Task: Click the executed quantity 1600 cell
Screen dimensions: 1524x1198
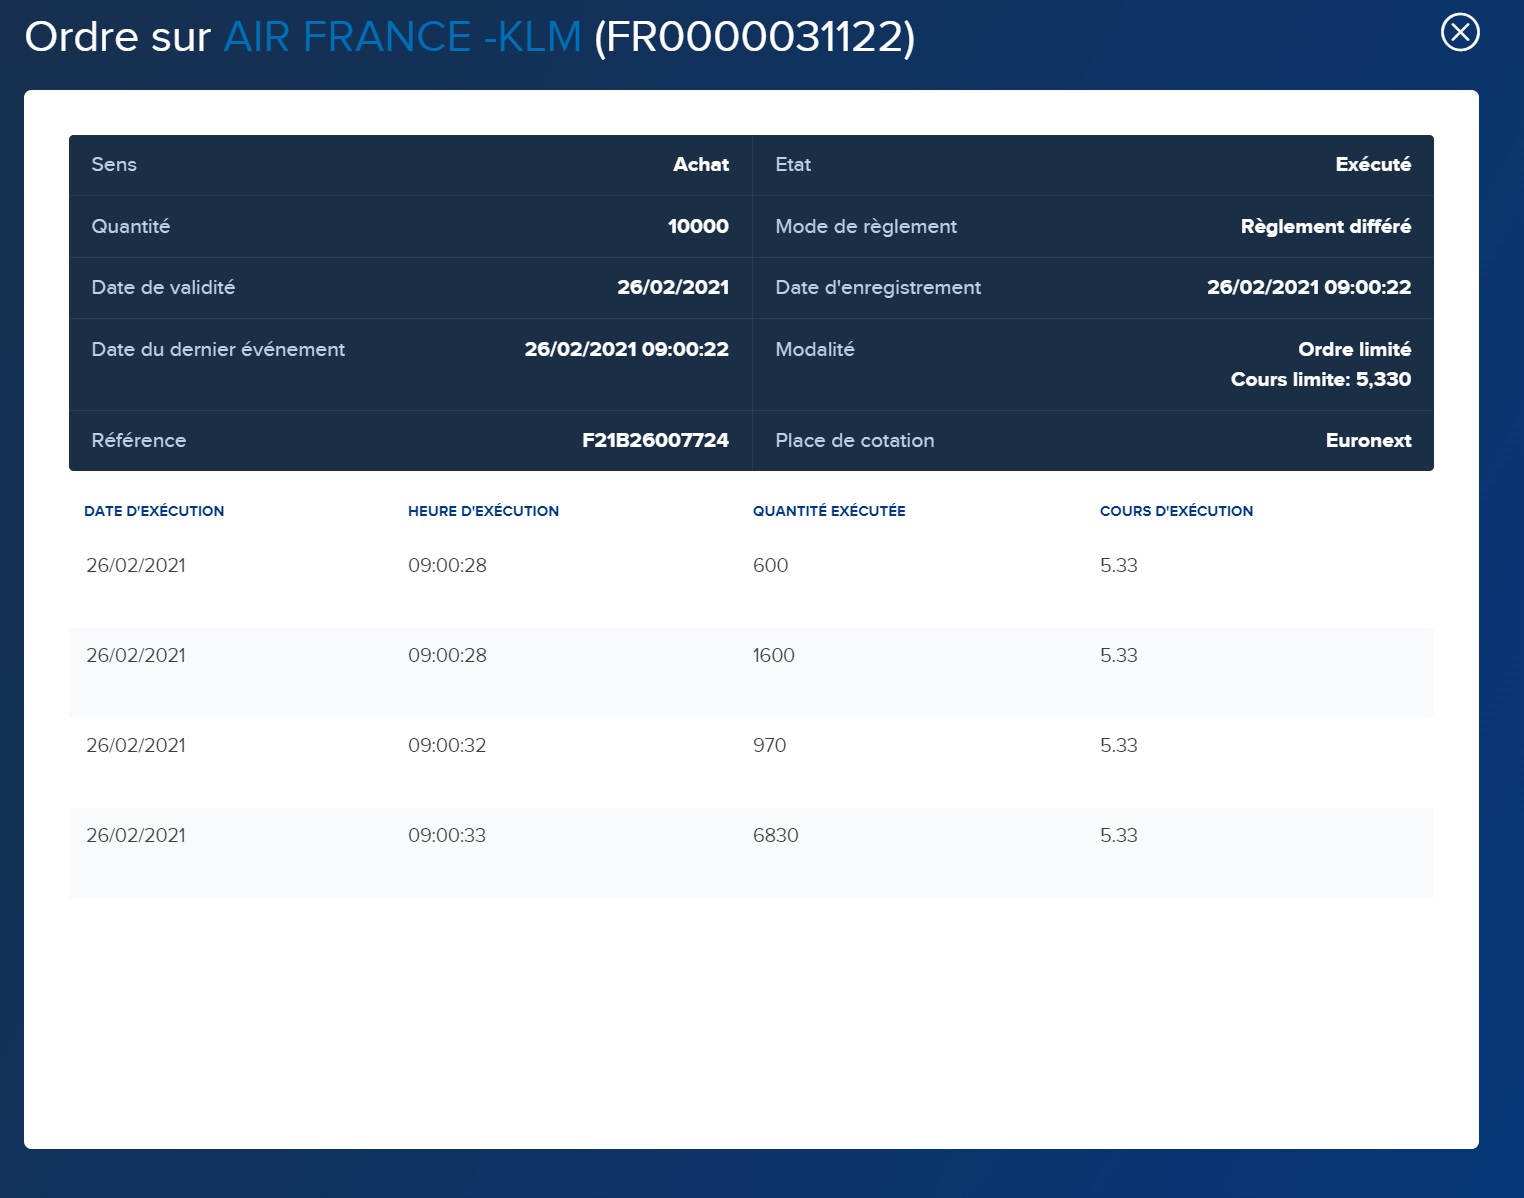Action: [x=773, y=655]
